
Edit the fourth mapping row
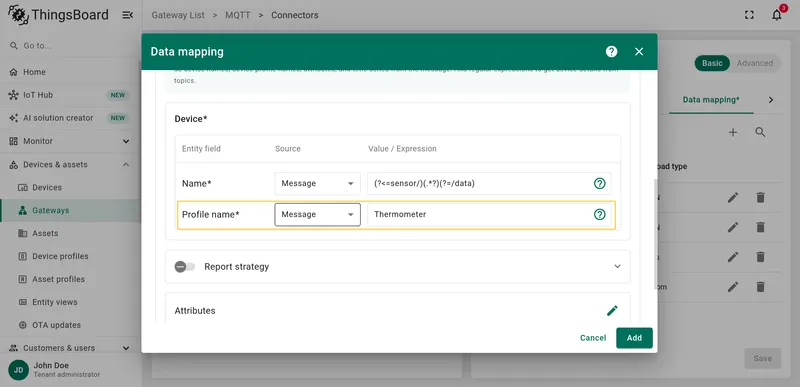733,287
